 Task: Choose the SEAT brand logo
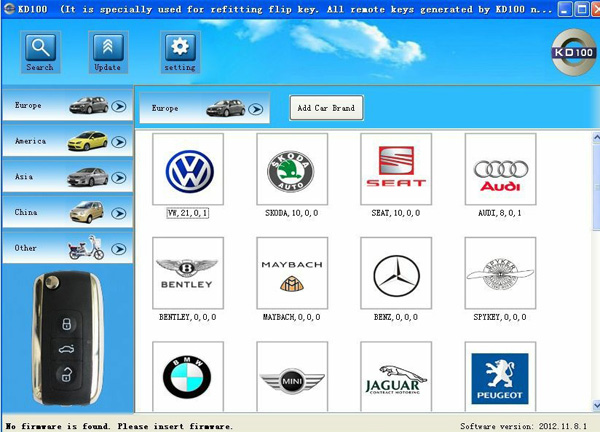point(396,169)
